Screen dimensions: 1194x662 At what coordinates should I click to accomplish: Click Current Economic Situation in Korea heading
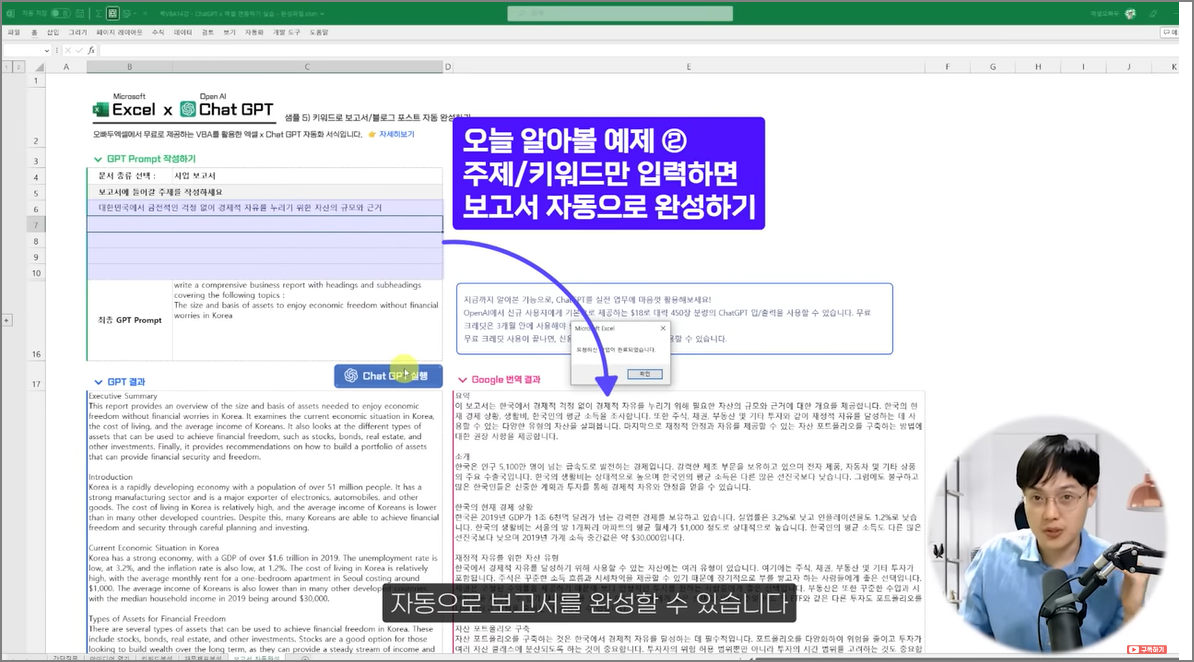[154, 548]
